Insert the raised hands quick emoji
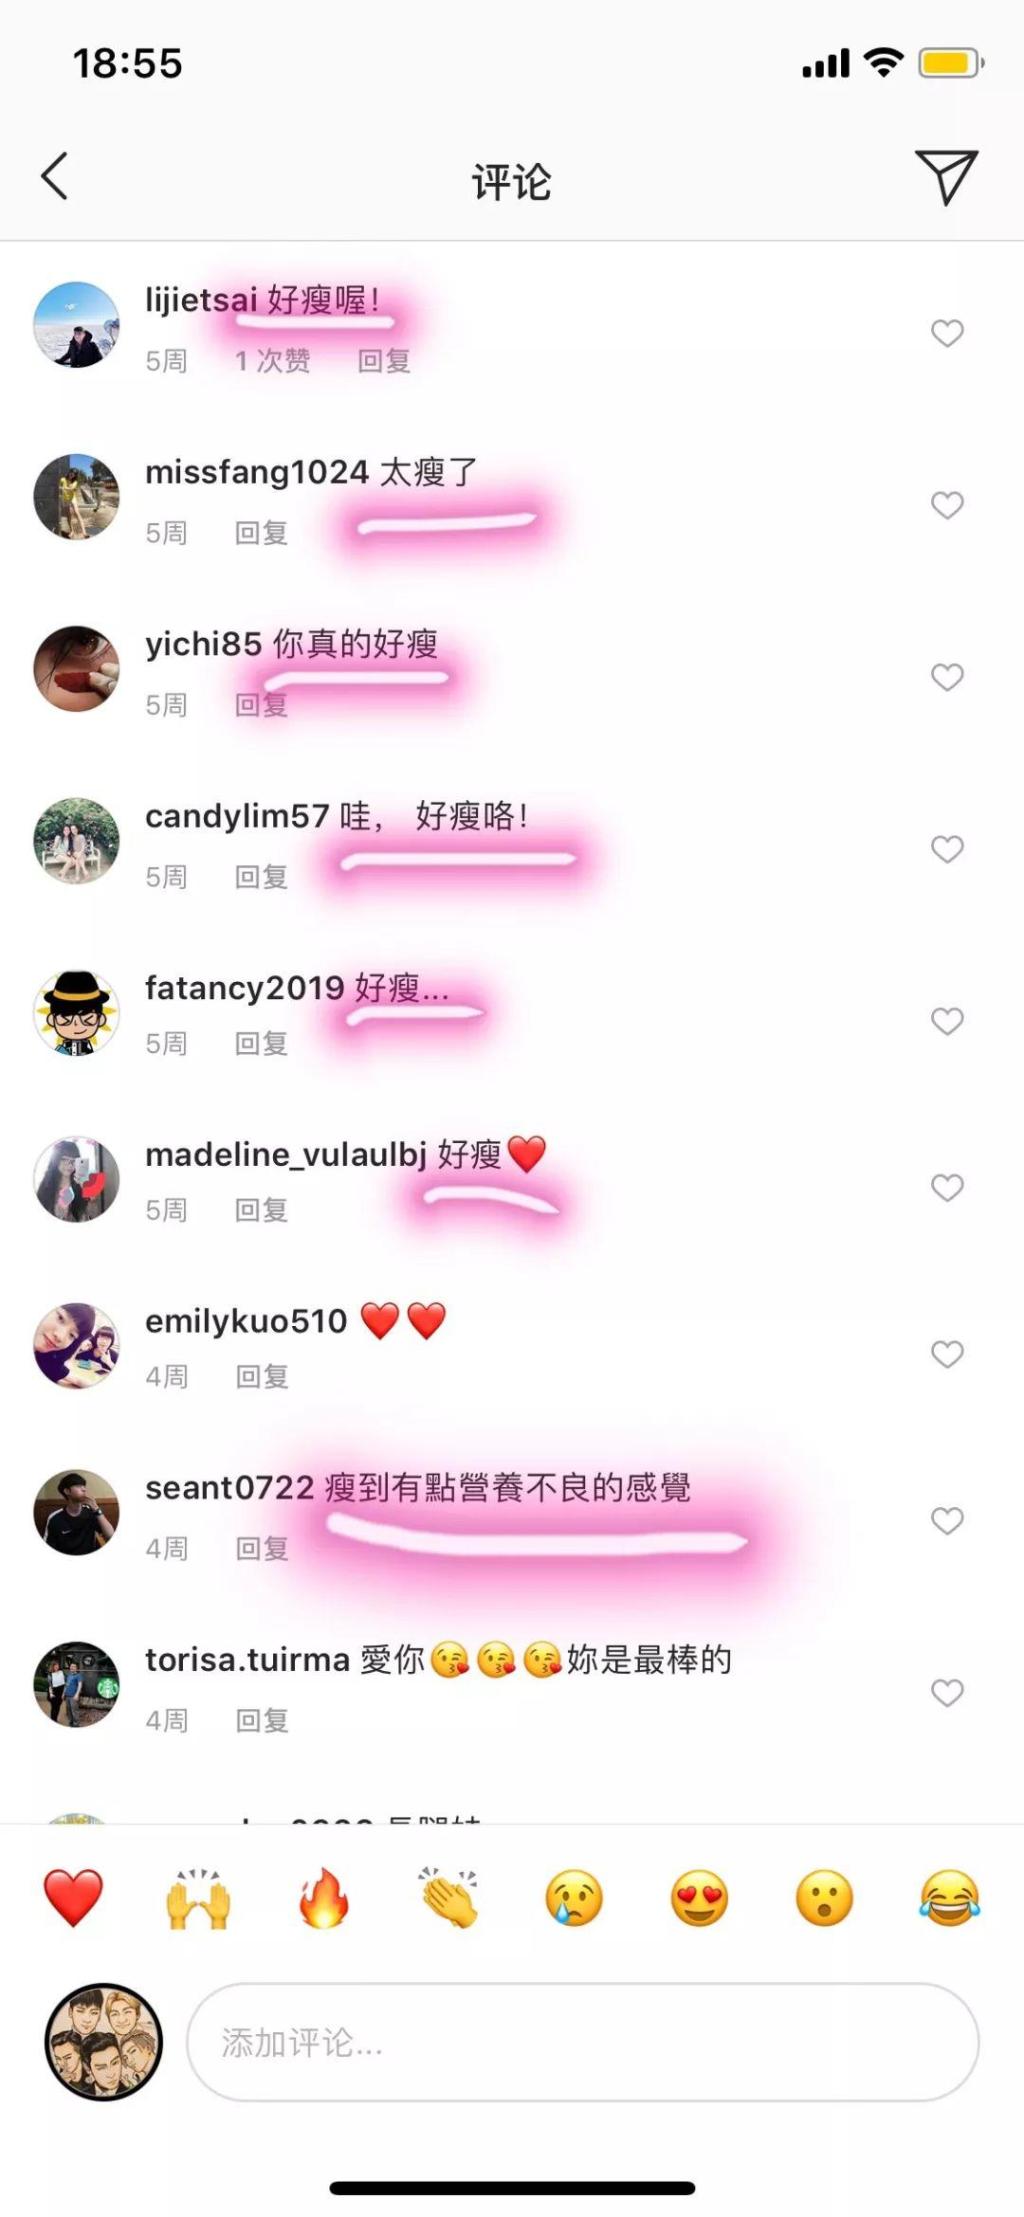Image resolution: width=1024 pixels, height=2217 pixels. click(x=198, y=1897)
